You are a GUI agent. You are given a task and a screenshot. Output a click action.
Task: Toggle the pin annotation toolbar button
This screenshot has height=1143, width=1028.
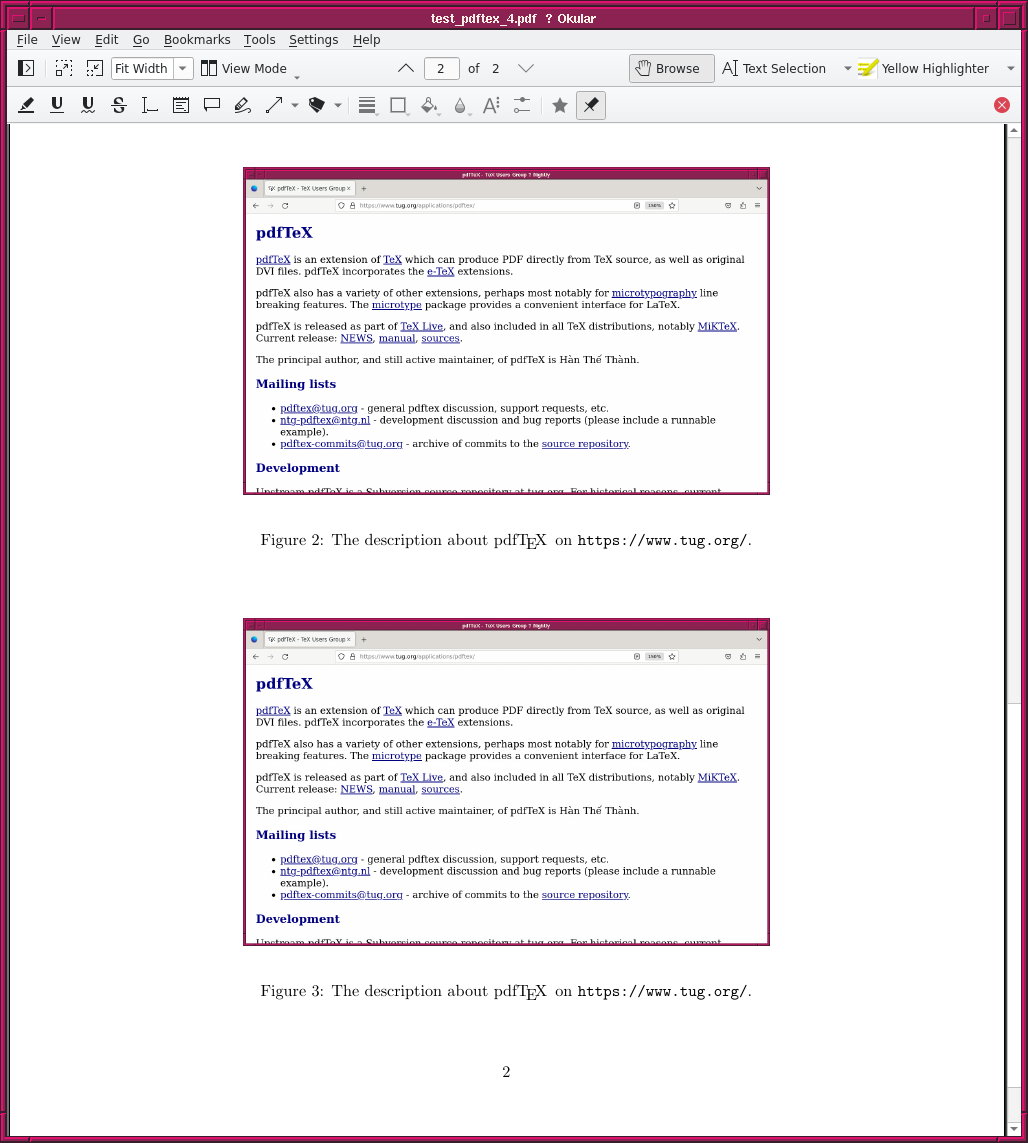click(591, 105)
